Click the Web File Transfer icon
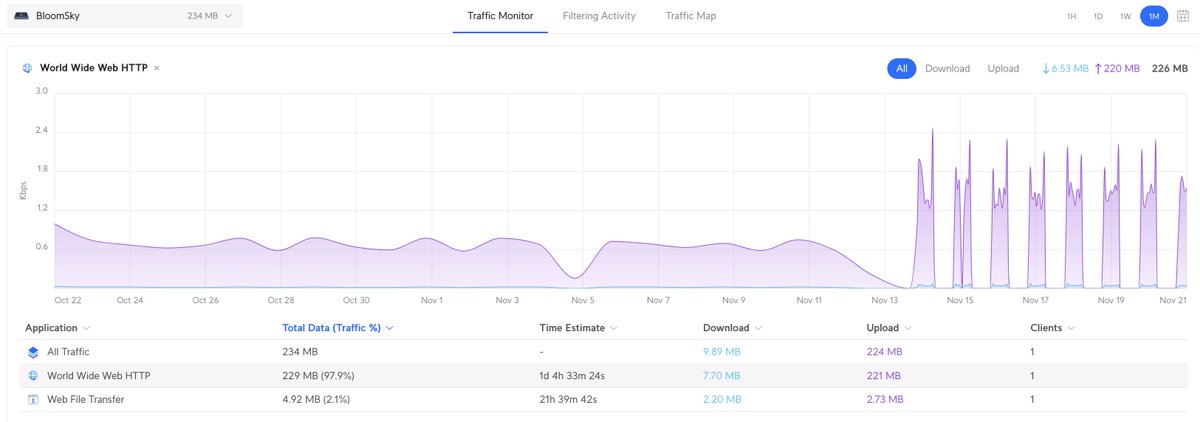 tap(33, 400)
